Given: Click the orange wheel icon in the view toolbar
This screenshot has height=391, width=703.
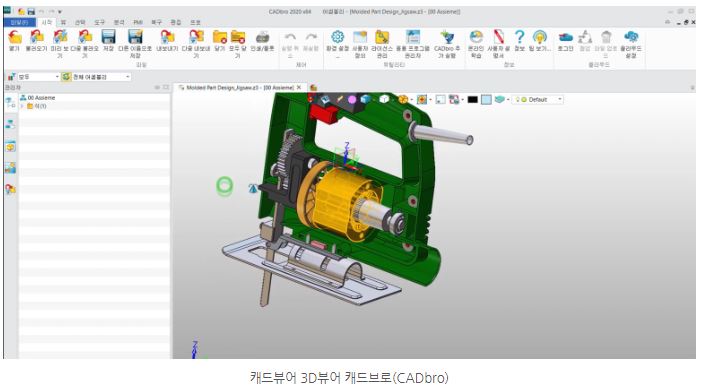Looking at the screenshot, I should point(403,99).
